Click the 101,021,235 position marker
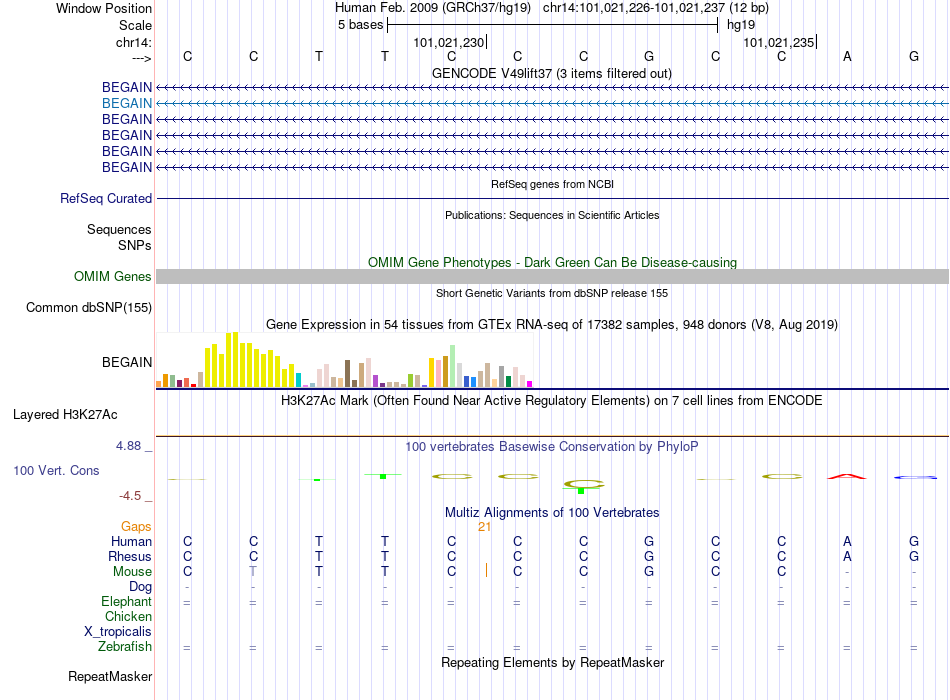The height and width of the screenshot is (700, 950). click(779, 42)
